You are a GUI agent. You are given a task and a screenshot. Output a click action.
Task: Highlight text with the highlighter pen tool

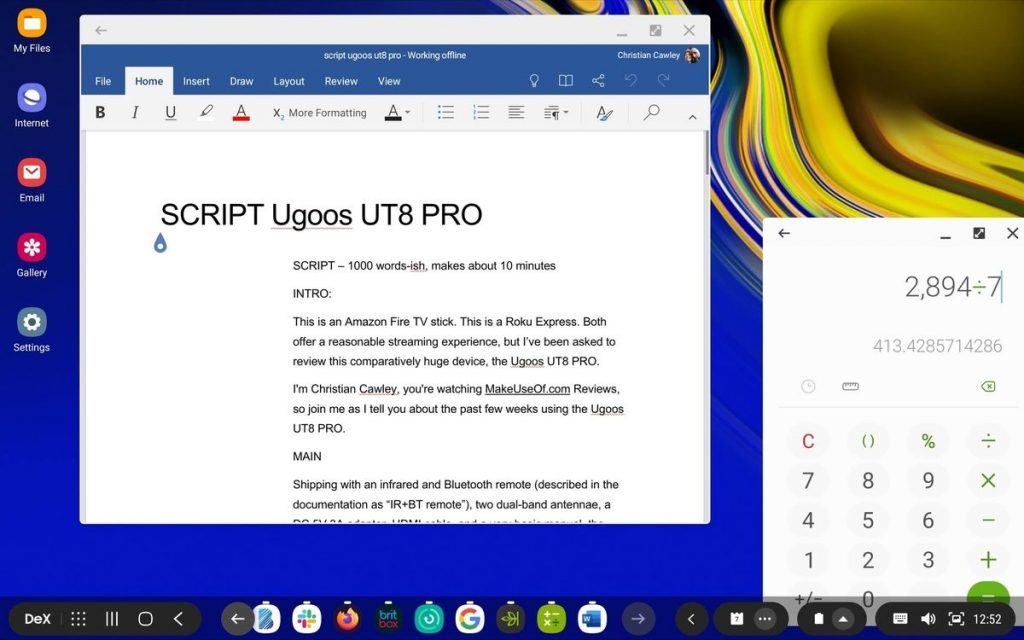[206, 112]
